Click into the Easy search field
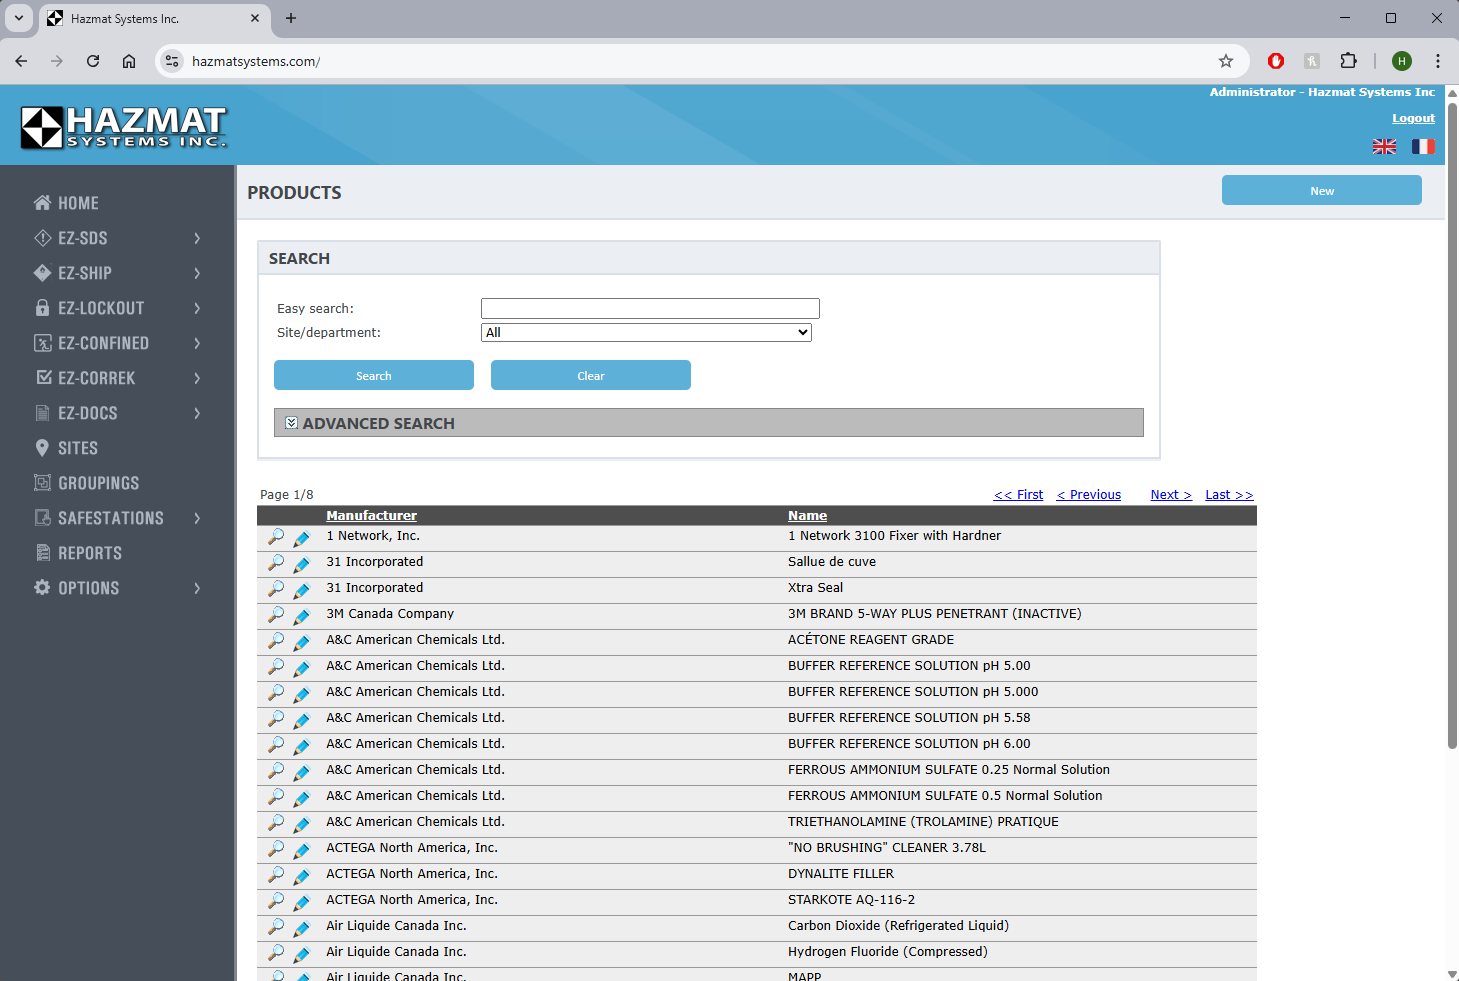This screenshot has width=1459, height=981. (650, 309)
